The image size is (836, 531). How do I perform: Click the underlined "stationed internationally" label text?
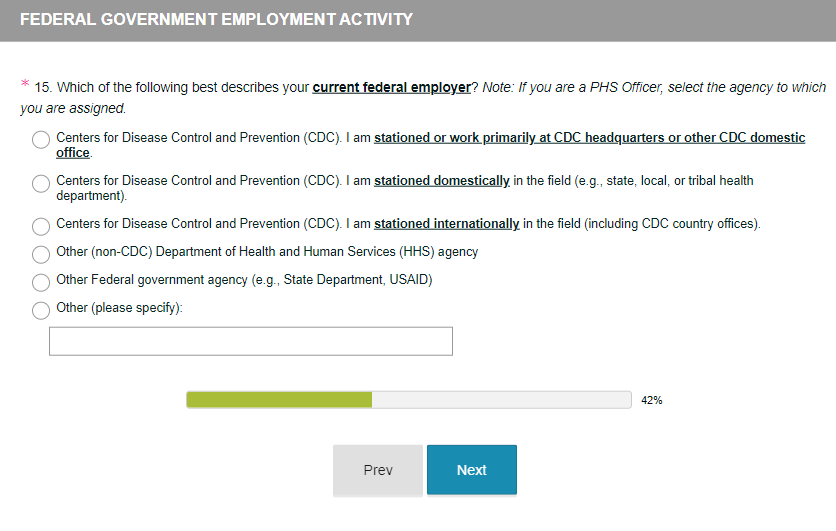pyautogui.click(x=446, y=224)
